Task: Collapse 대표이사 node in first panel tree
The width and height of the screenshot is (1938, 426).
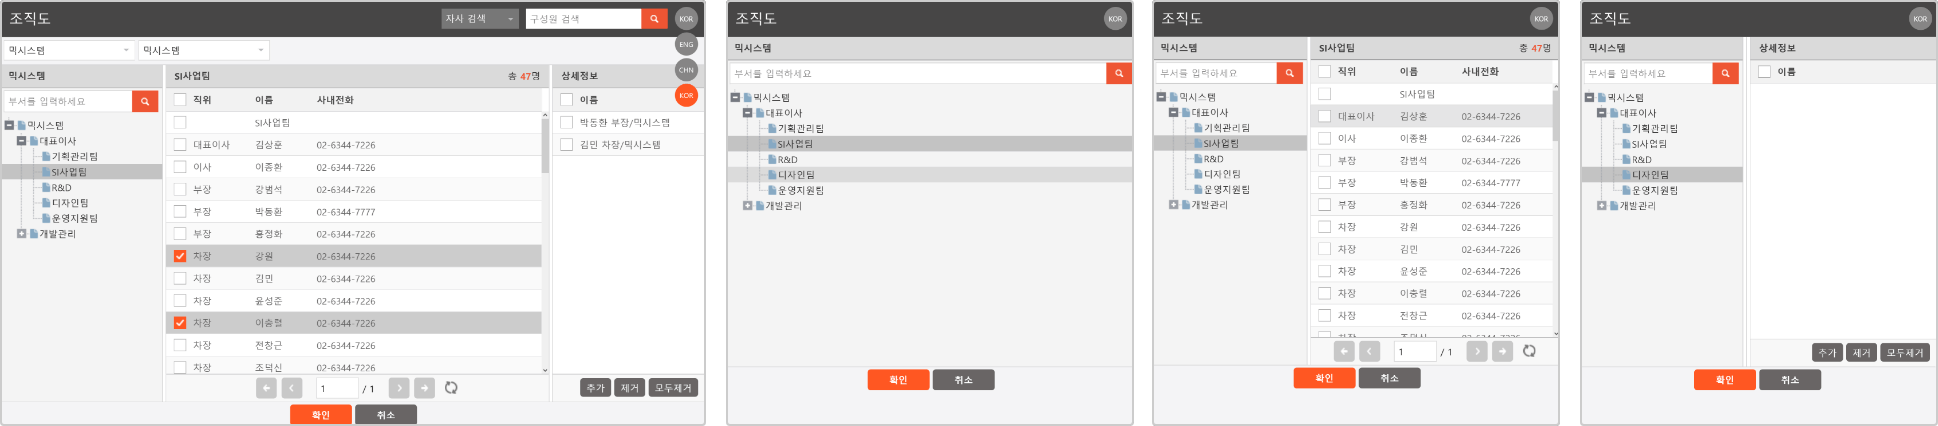Action: pyautogui.click(x=22, y=141)
